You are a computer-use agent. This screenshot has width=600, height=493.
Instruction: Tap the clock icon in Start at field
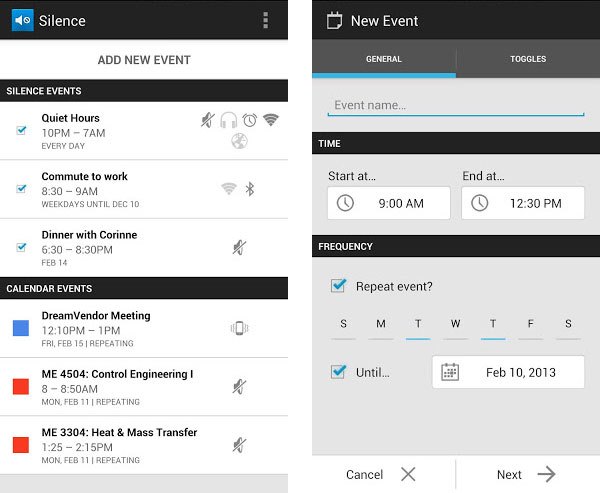click(345, 203)
